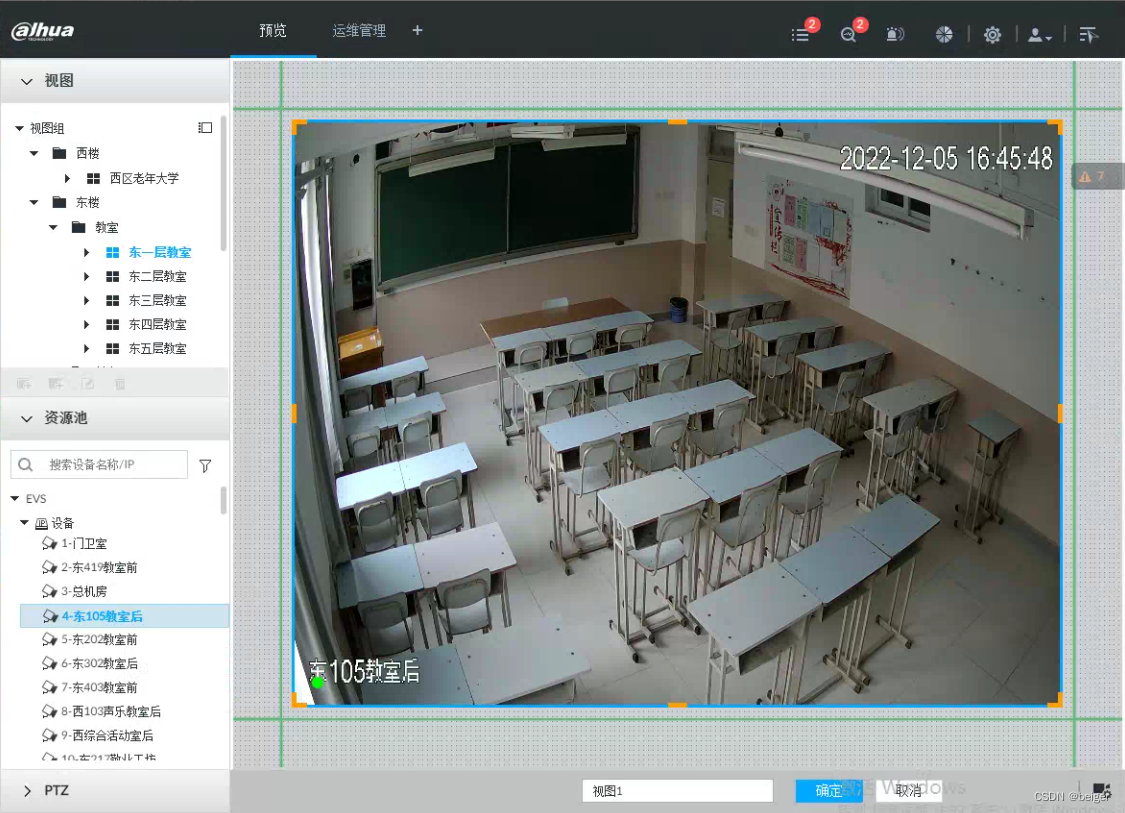The width and height of the screenshot is (1125, 813).
Task: Click the edit view icon
Action: (x=88, y=384)
